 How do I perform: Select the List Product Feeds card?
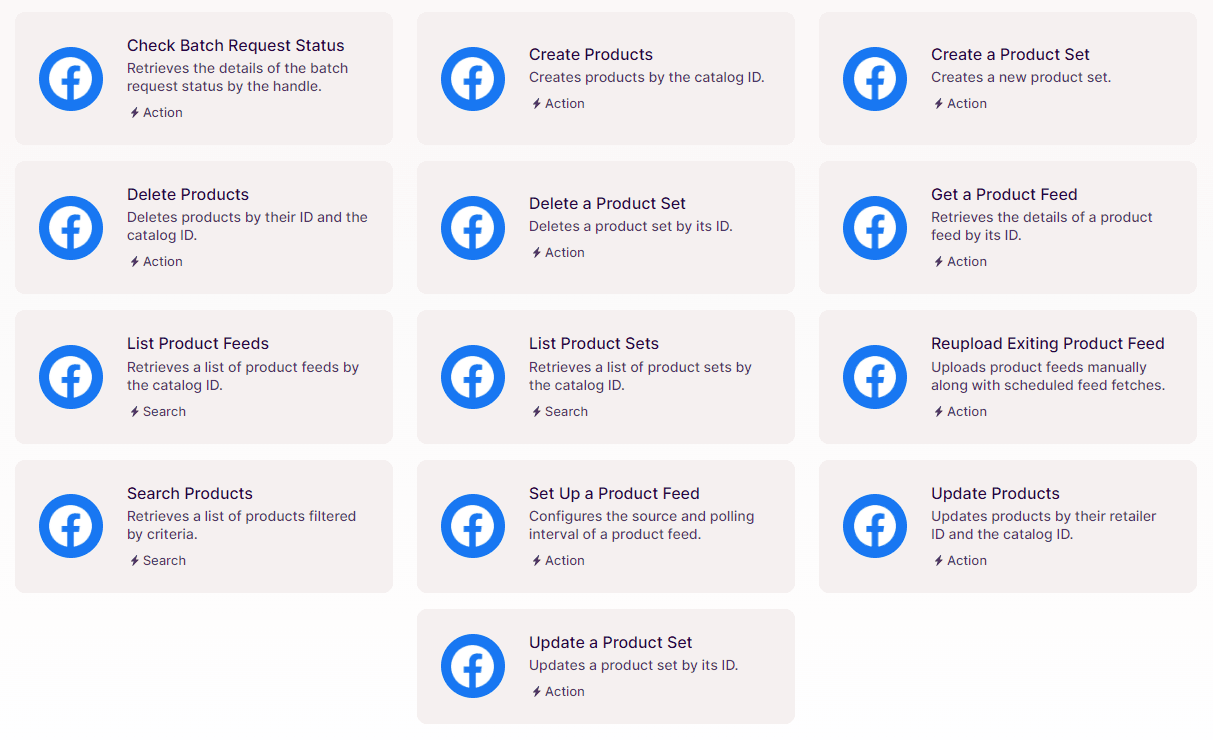pyautogui.click(x=203, y=377)
